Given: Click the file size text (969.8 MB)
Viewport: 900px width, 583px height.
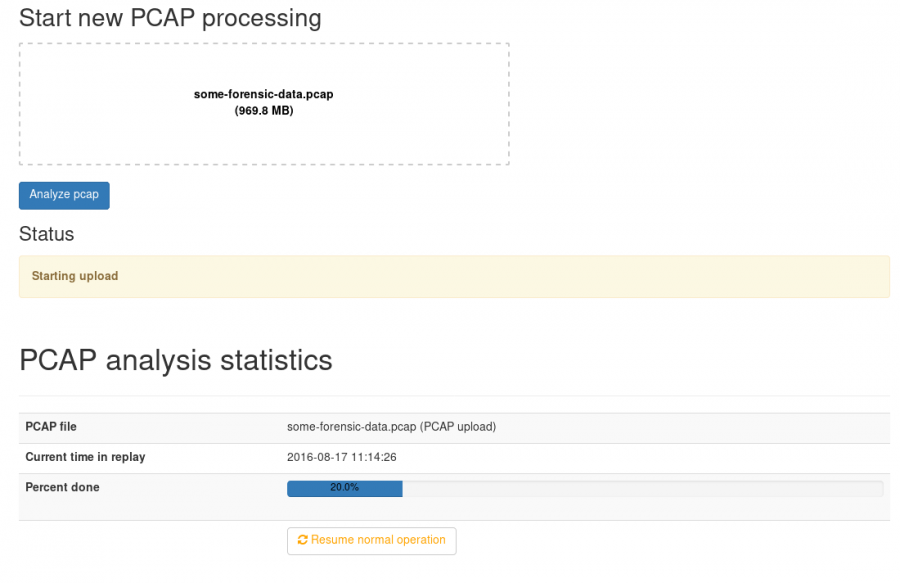Looking at the screenshot, I should coord(263,110).
